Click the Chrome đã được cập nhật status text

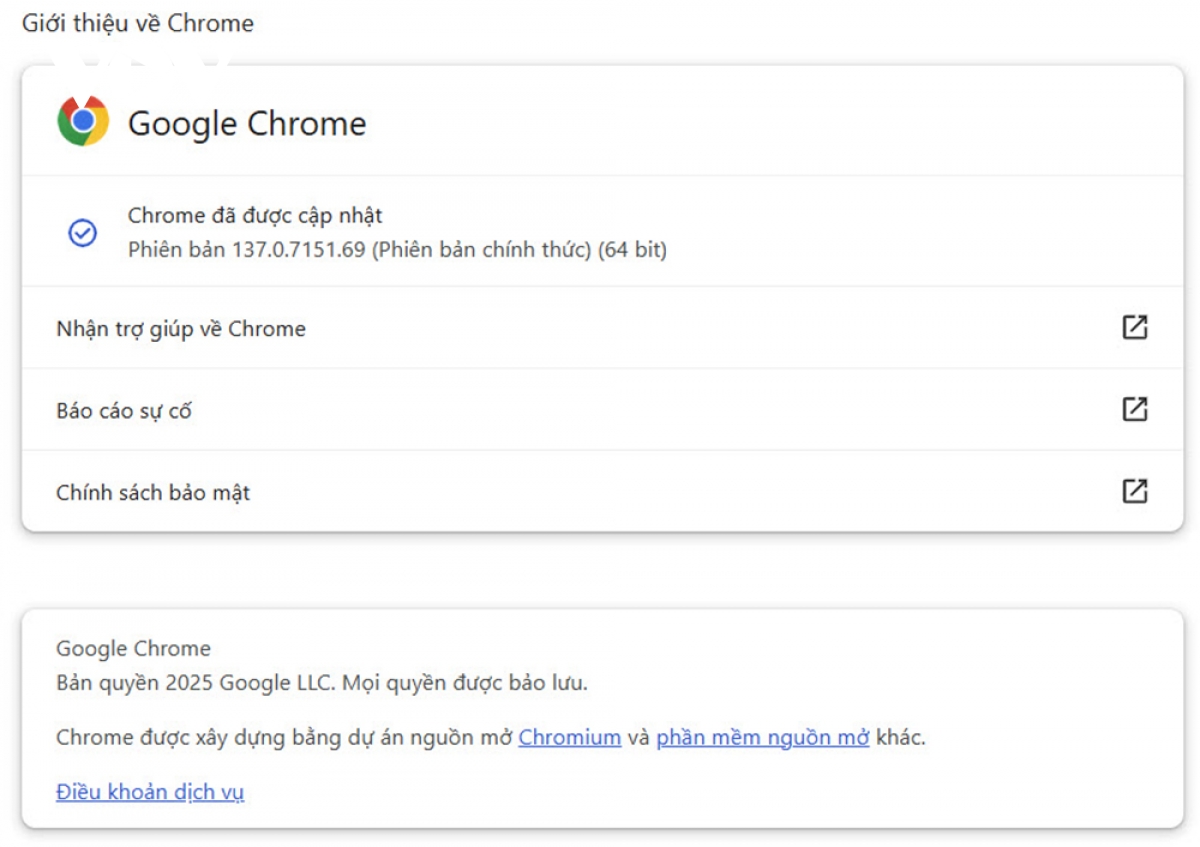255,215
